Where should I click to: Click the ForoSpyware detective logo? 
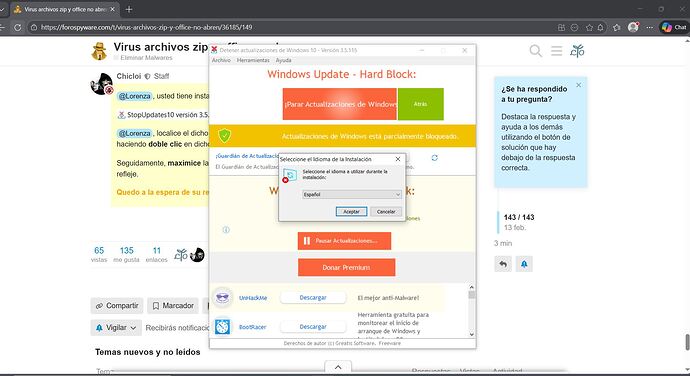tap(99, 52)
